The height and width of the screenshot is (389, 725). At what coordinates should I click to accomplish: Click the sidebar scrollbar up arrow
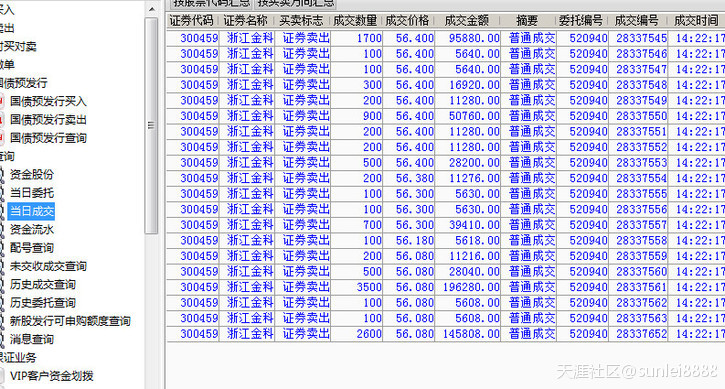tap(152, 9)
